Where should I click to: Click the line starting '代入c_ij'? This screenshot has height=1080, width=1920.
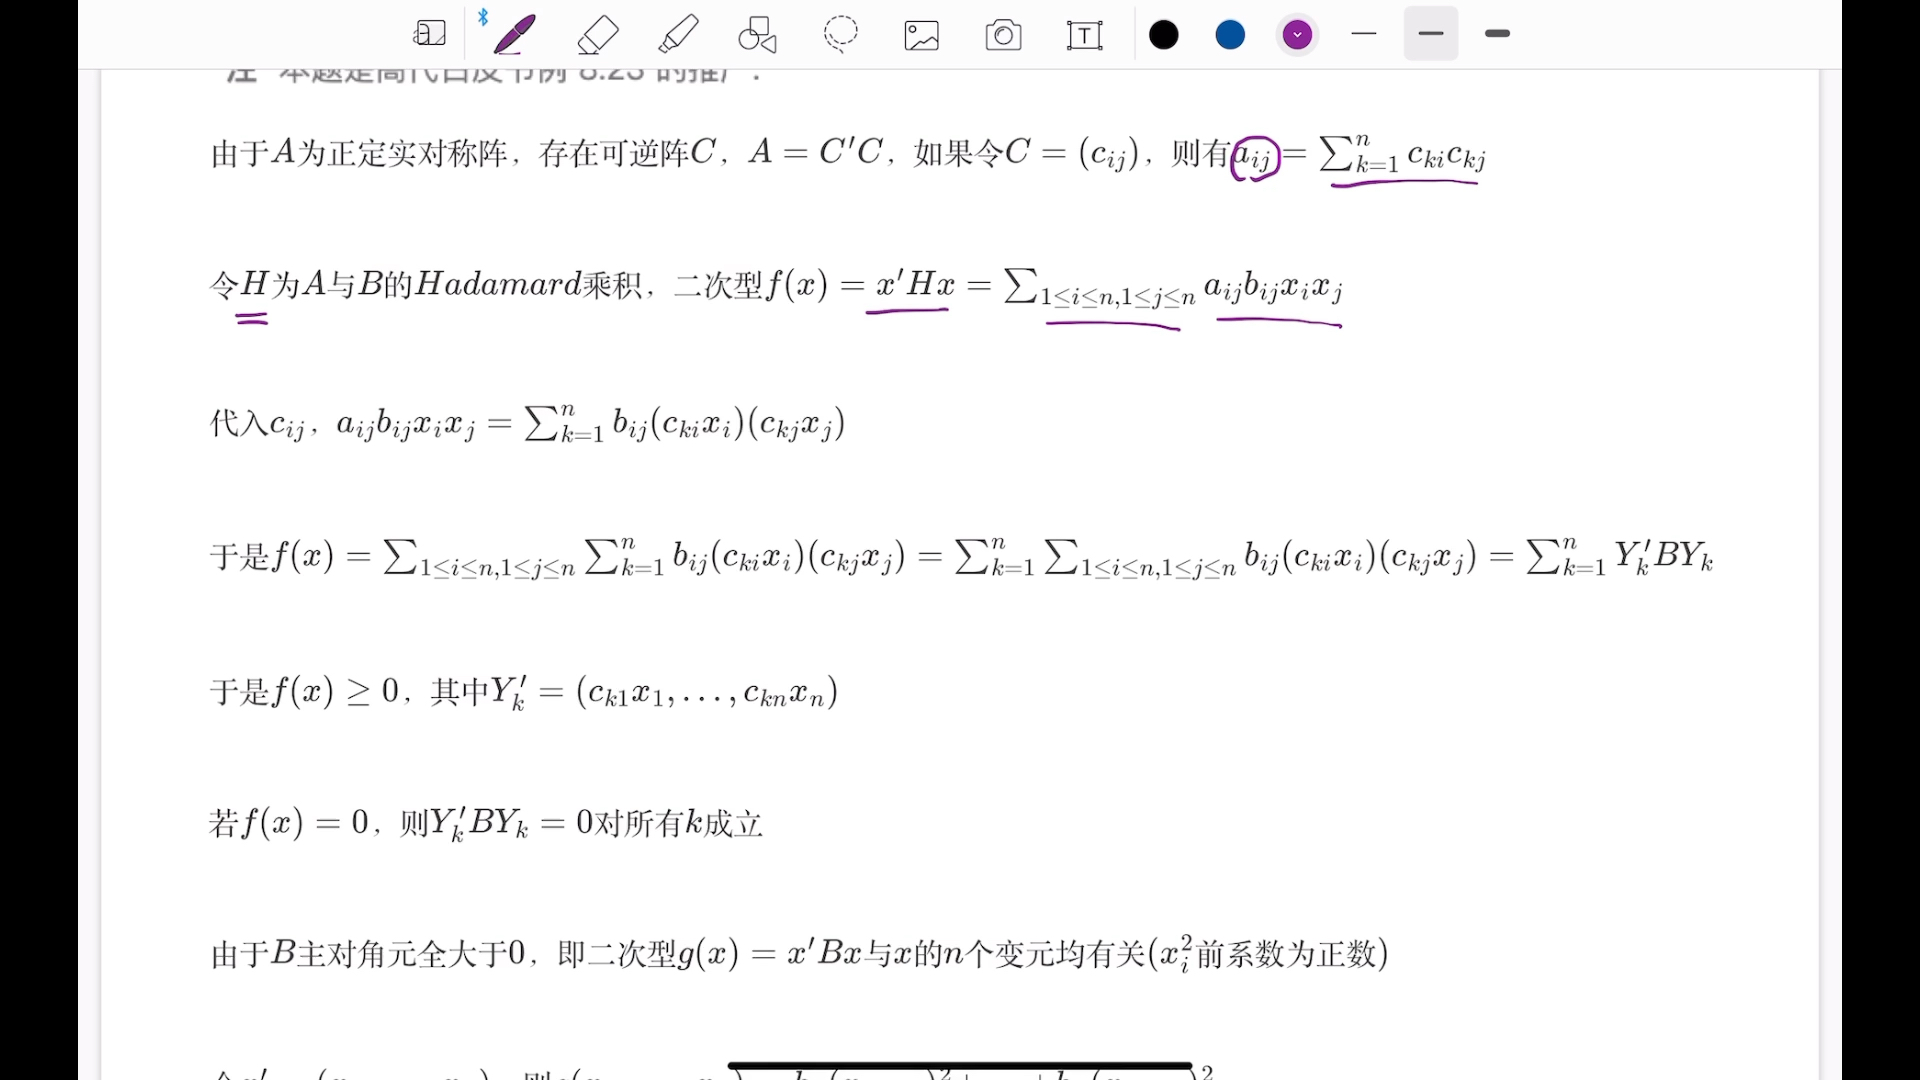click(527, 423)
